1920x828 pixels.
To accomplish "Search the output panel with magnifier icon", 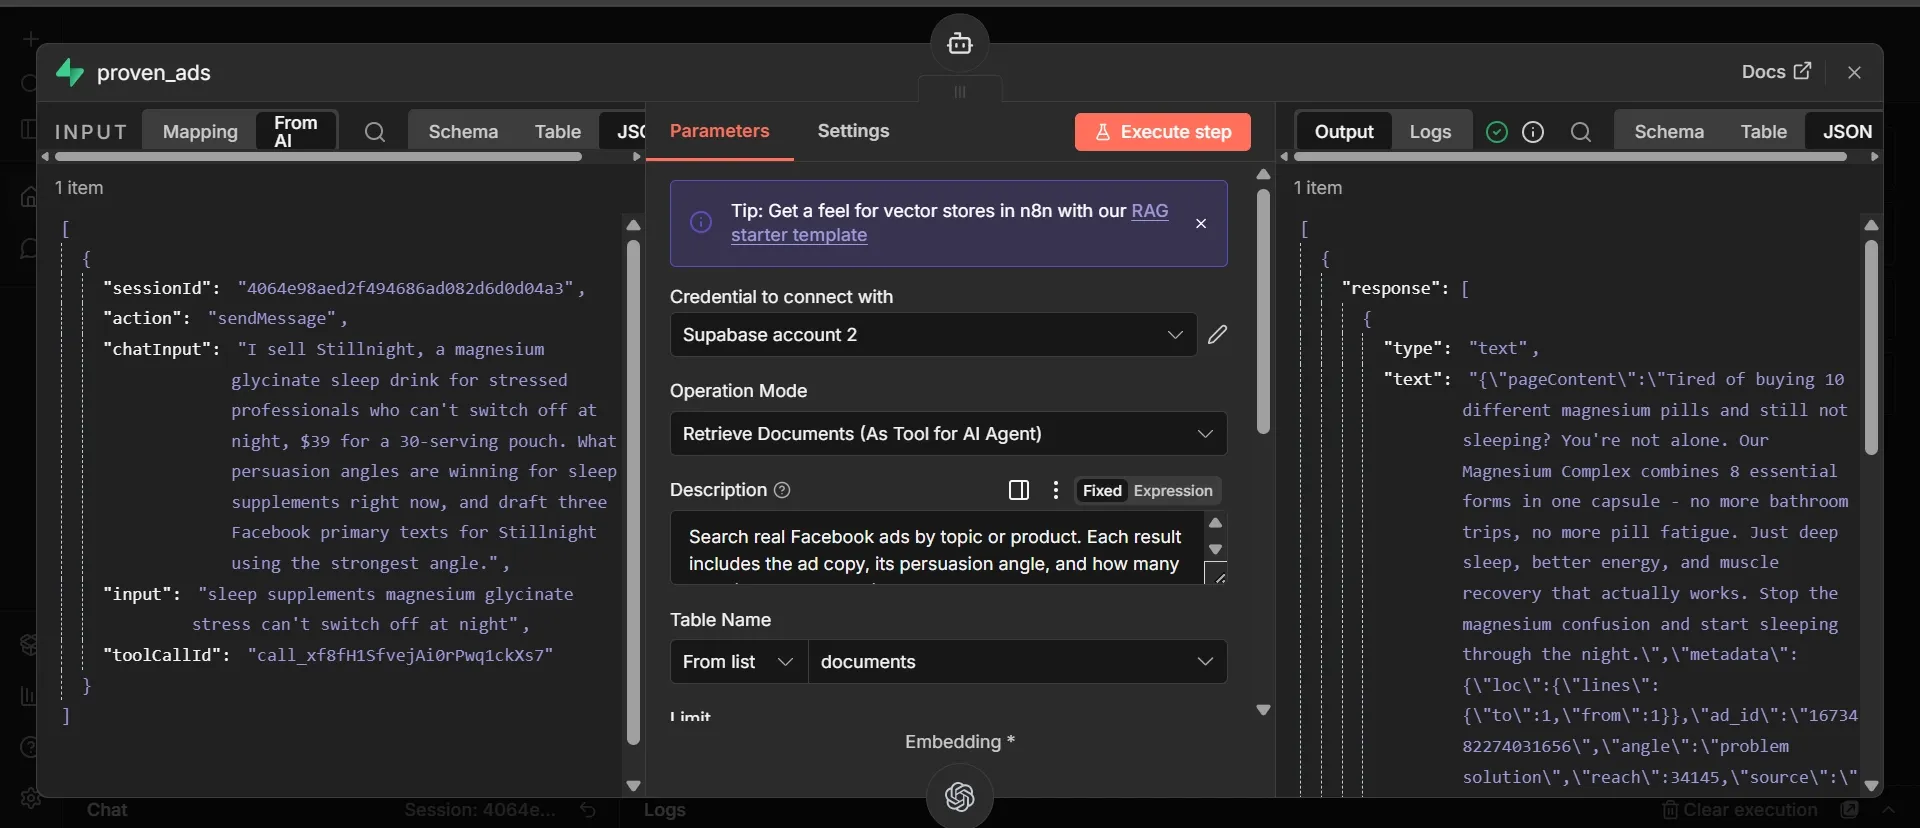I will click(x=1581, y=132).
